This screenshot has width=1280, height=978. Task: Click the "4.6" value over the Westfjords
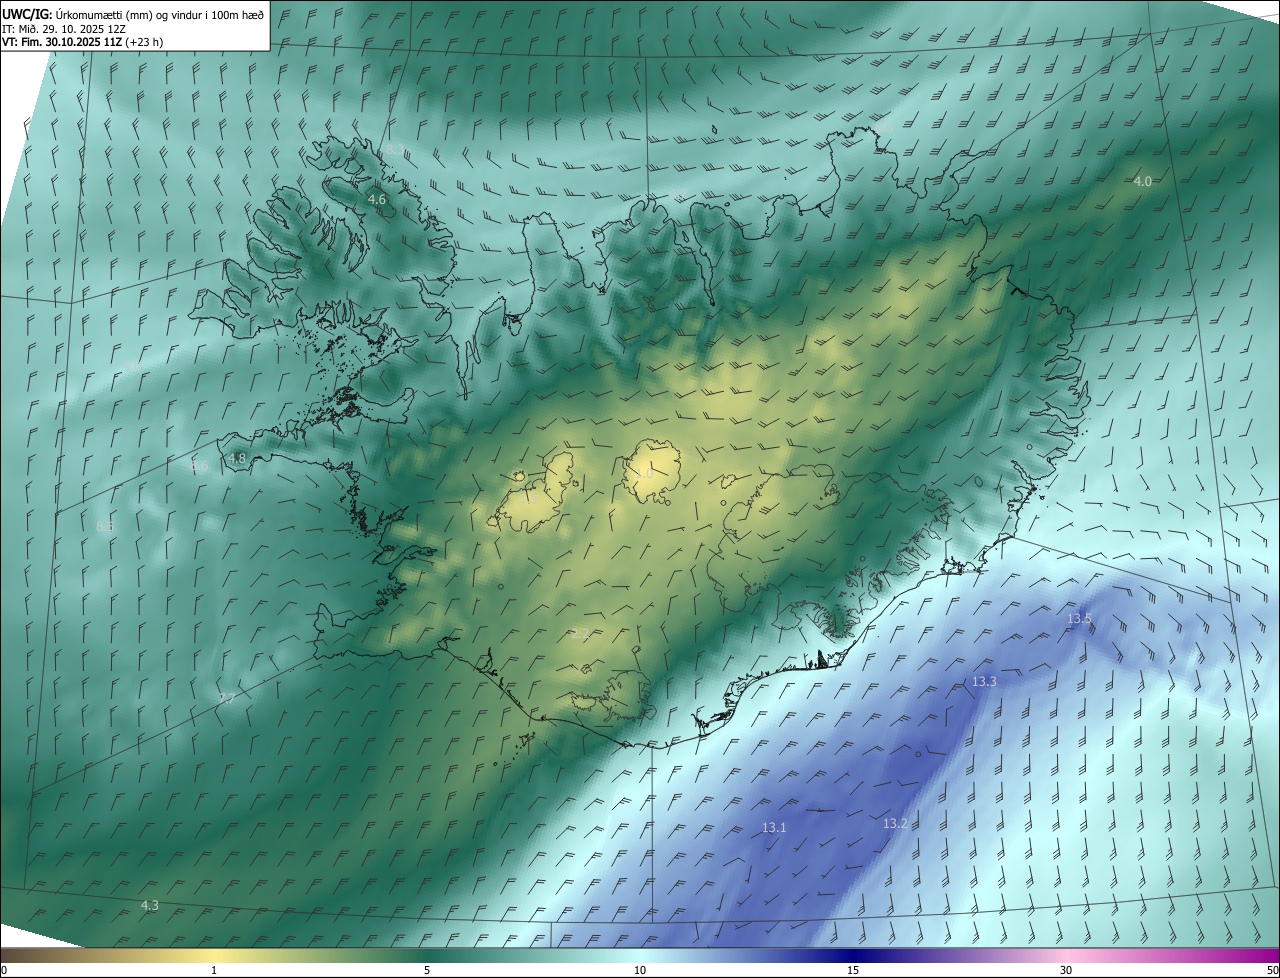point(377,200)
